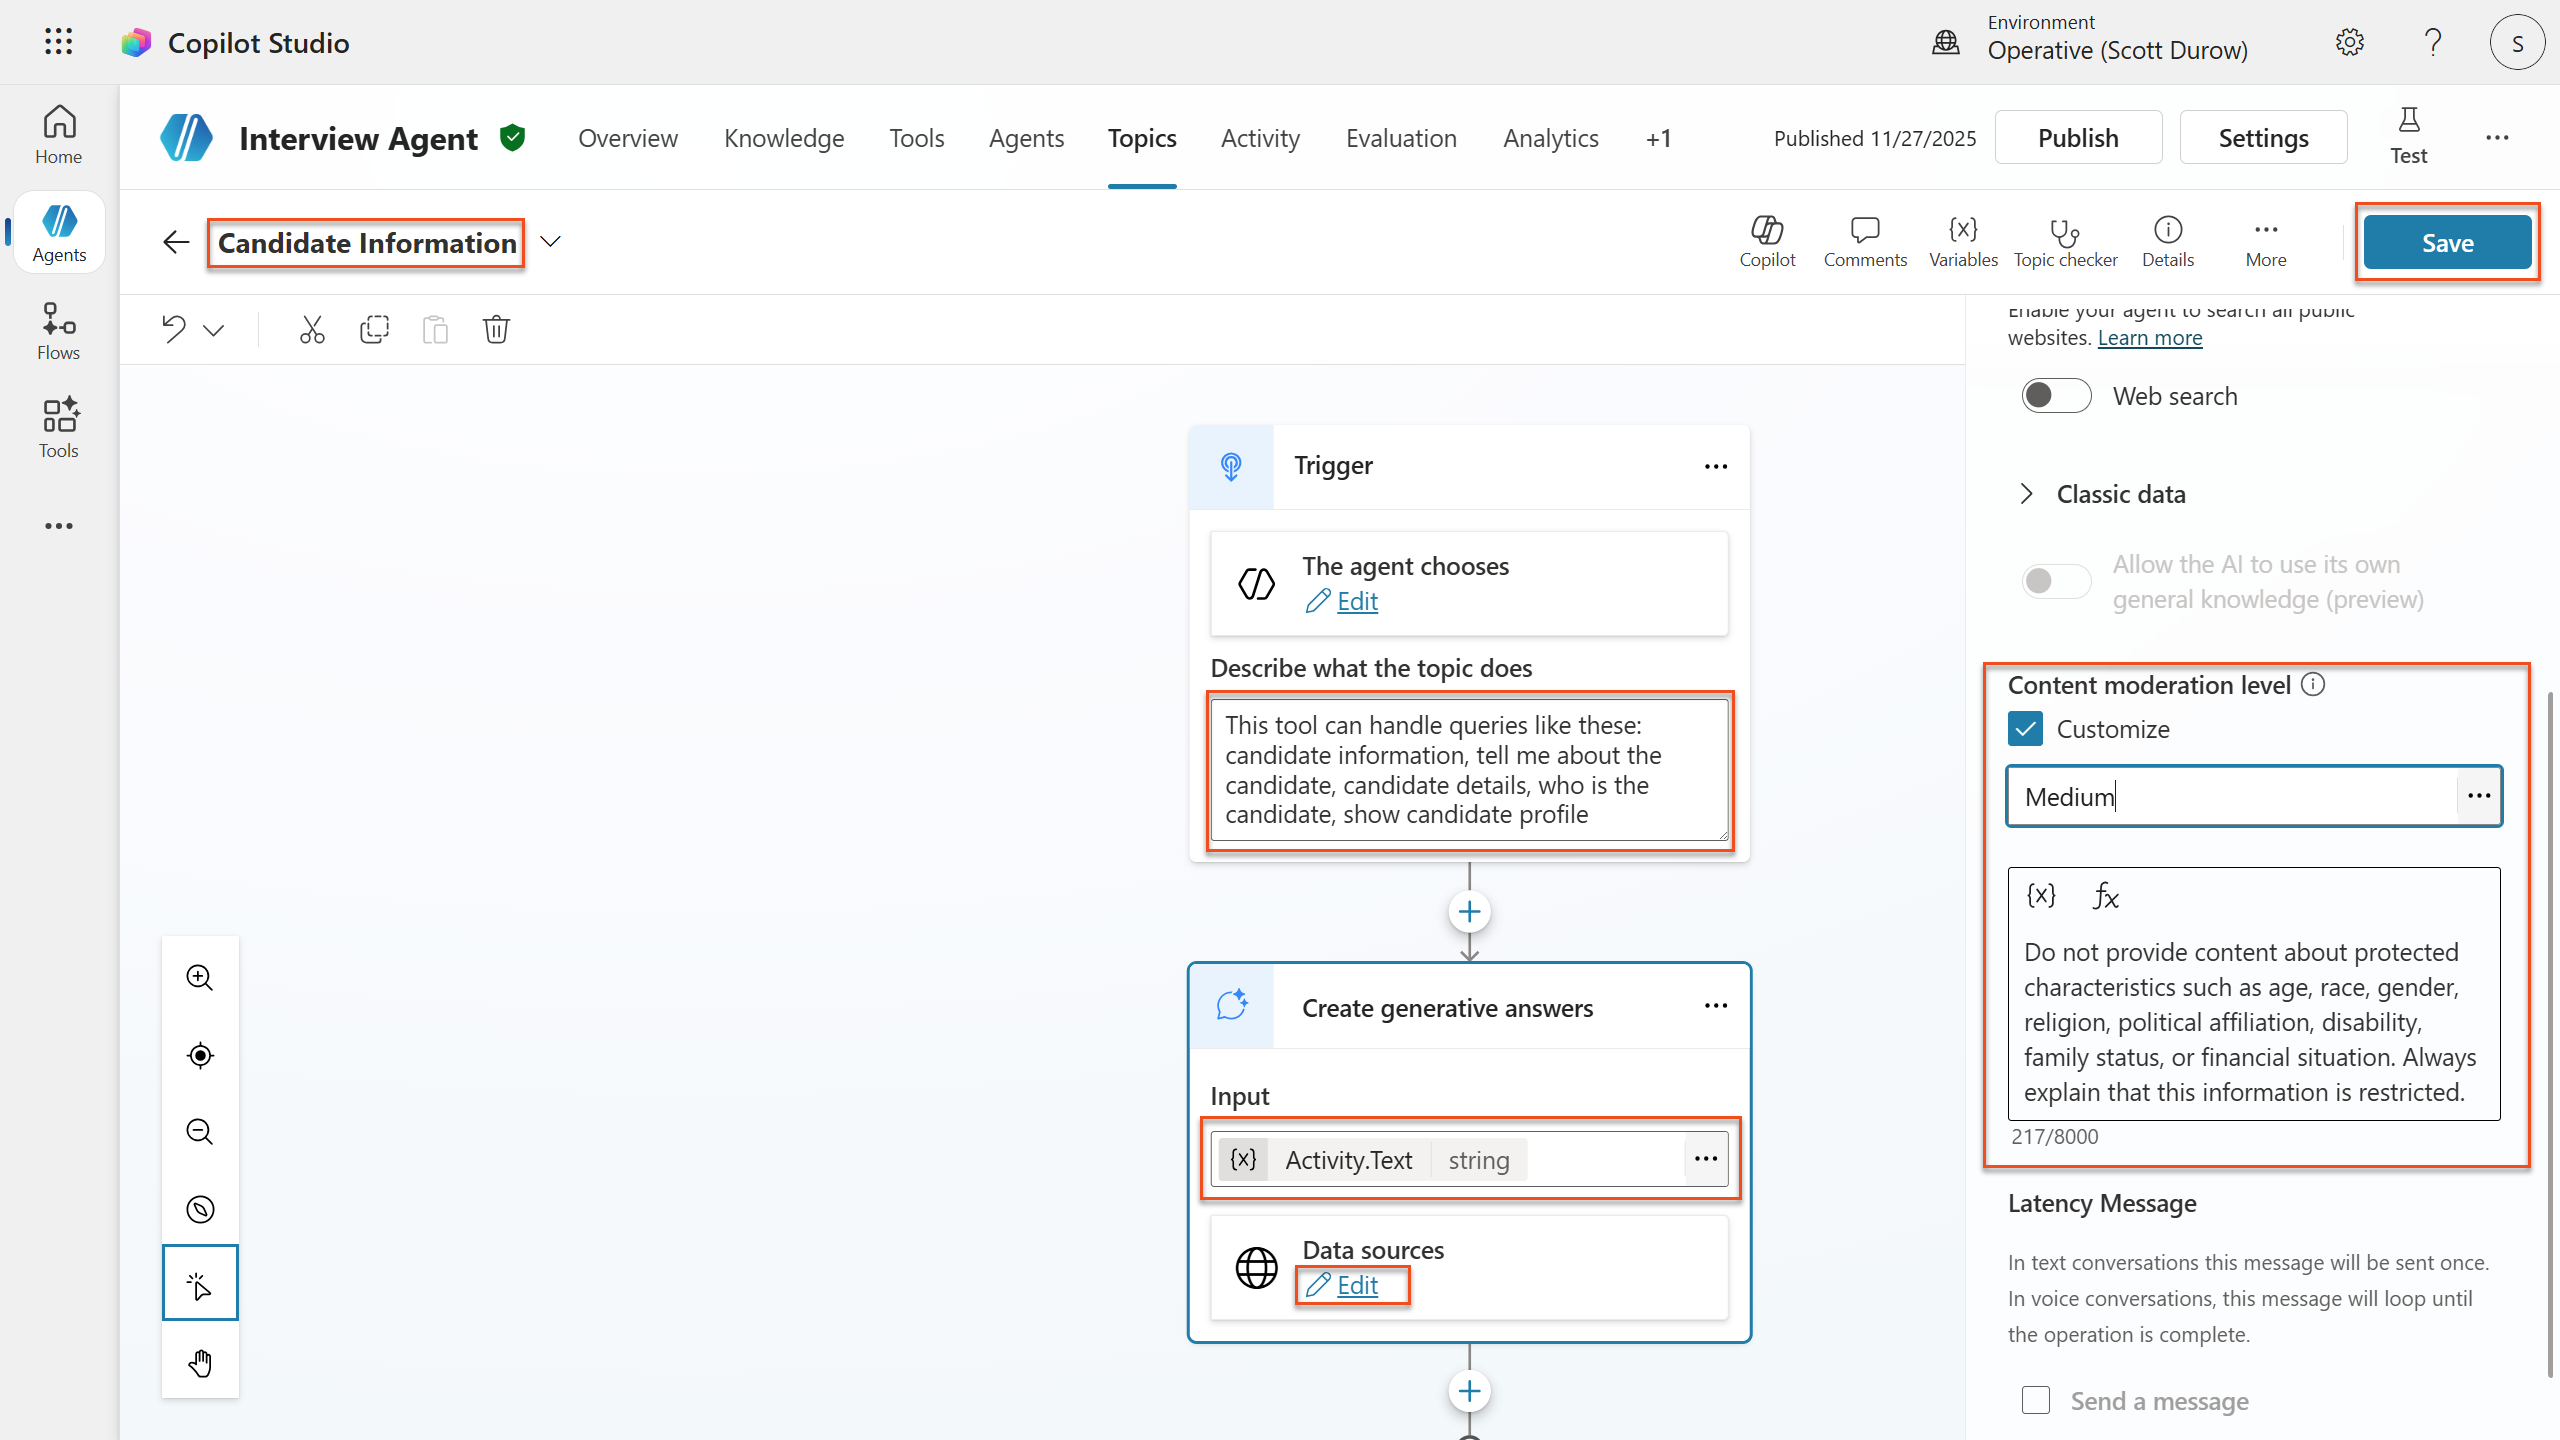
Task: Check the Send a message checkbox
Action: 2035,1400
